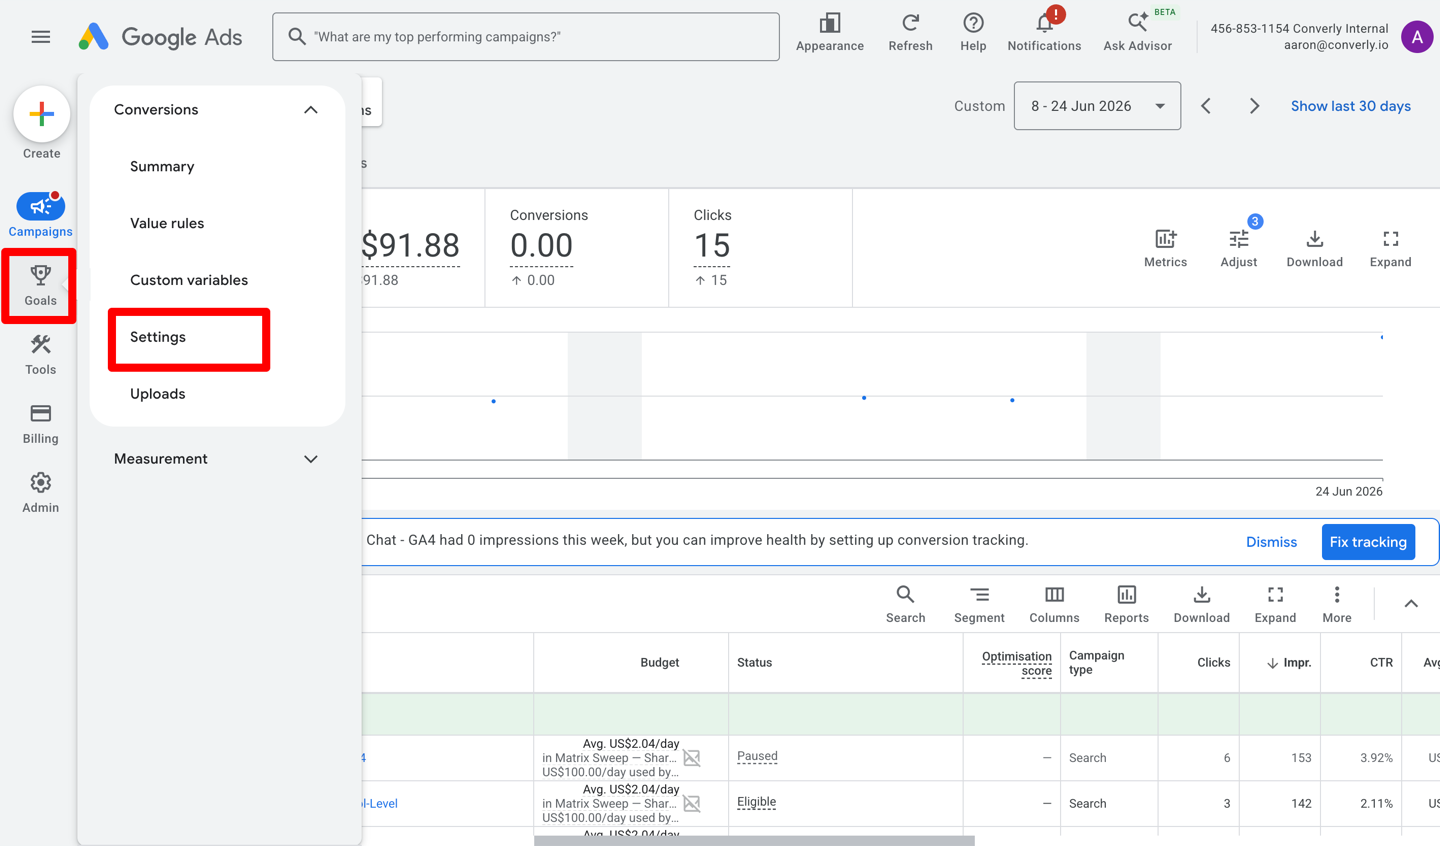Viewport: 1440px width, 846px height.
Task: Click the Paused status
Action: 757,757
